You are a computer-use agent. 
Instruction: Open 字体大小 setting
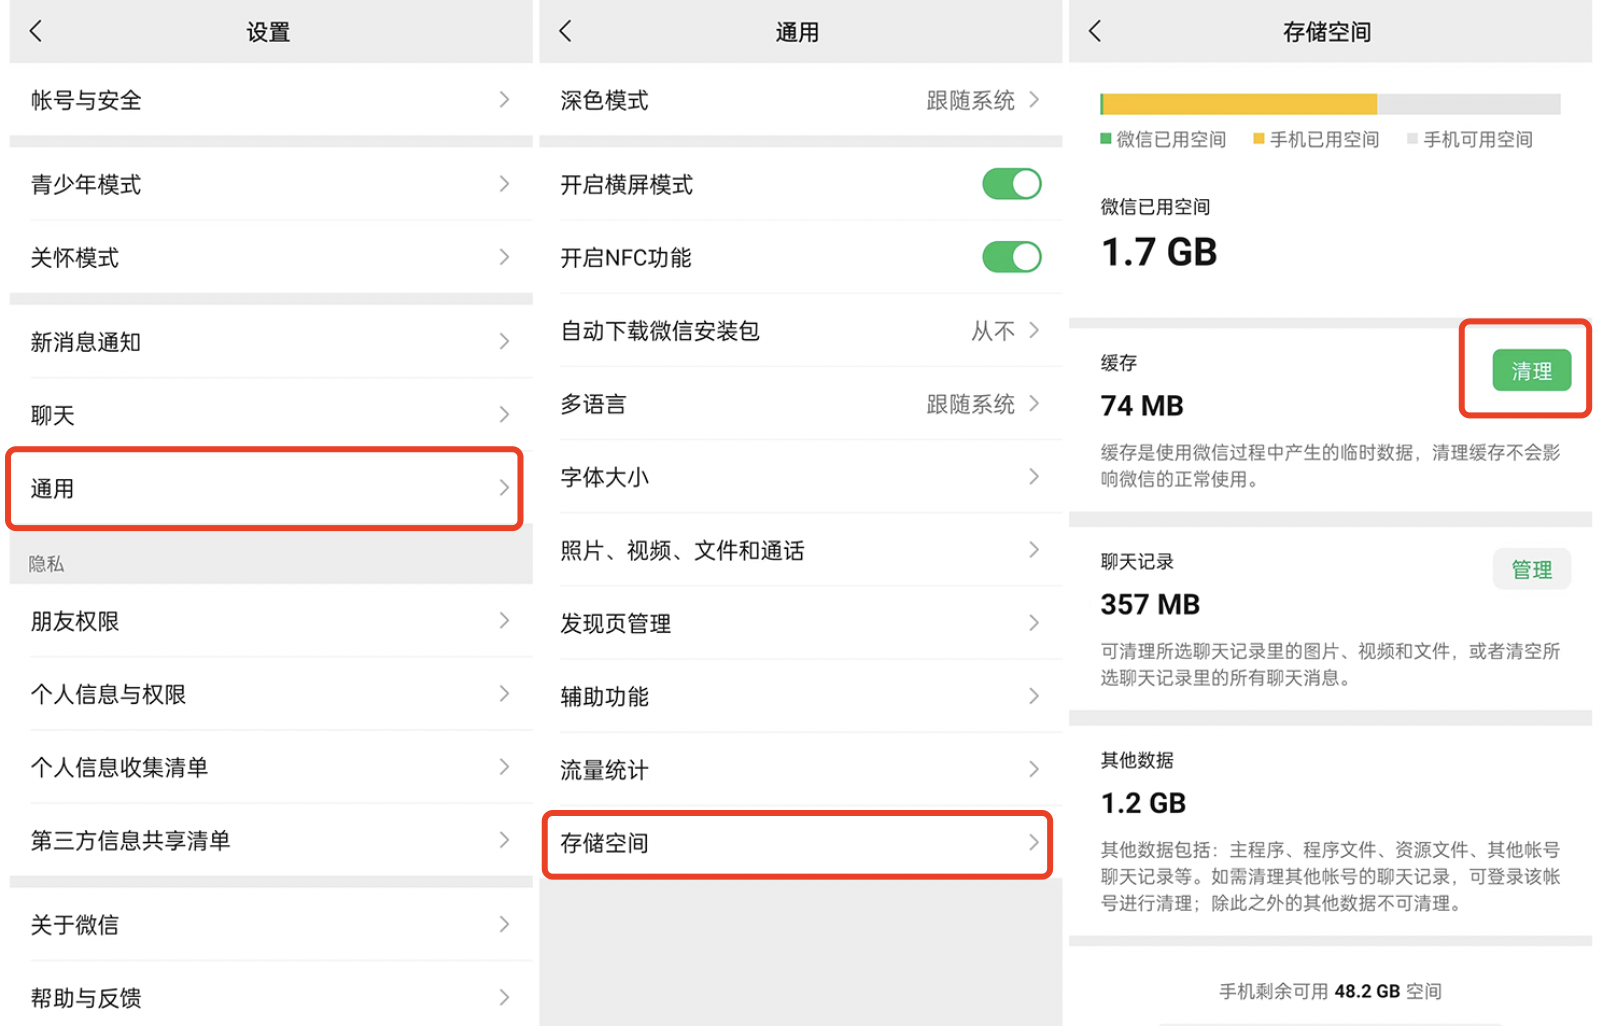coord(800,477)
